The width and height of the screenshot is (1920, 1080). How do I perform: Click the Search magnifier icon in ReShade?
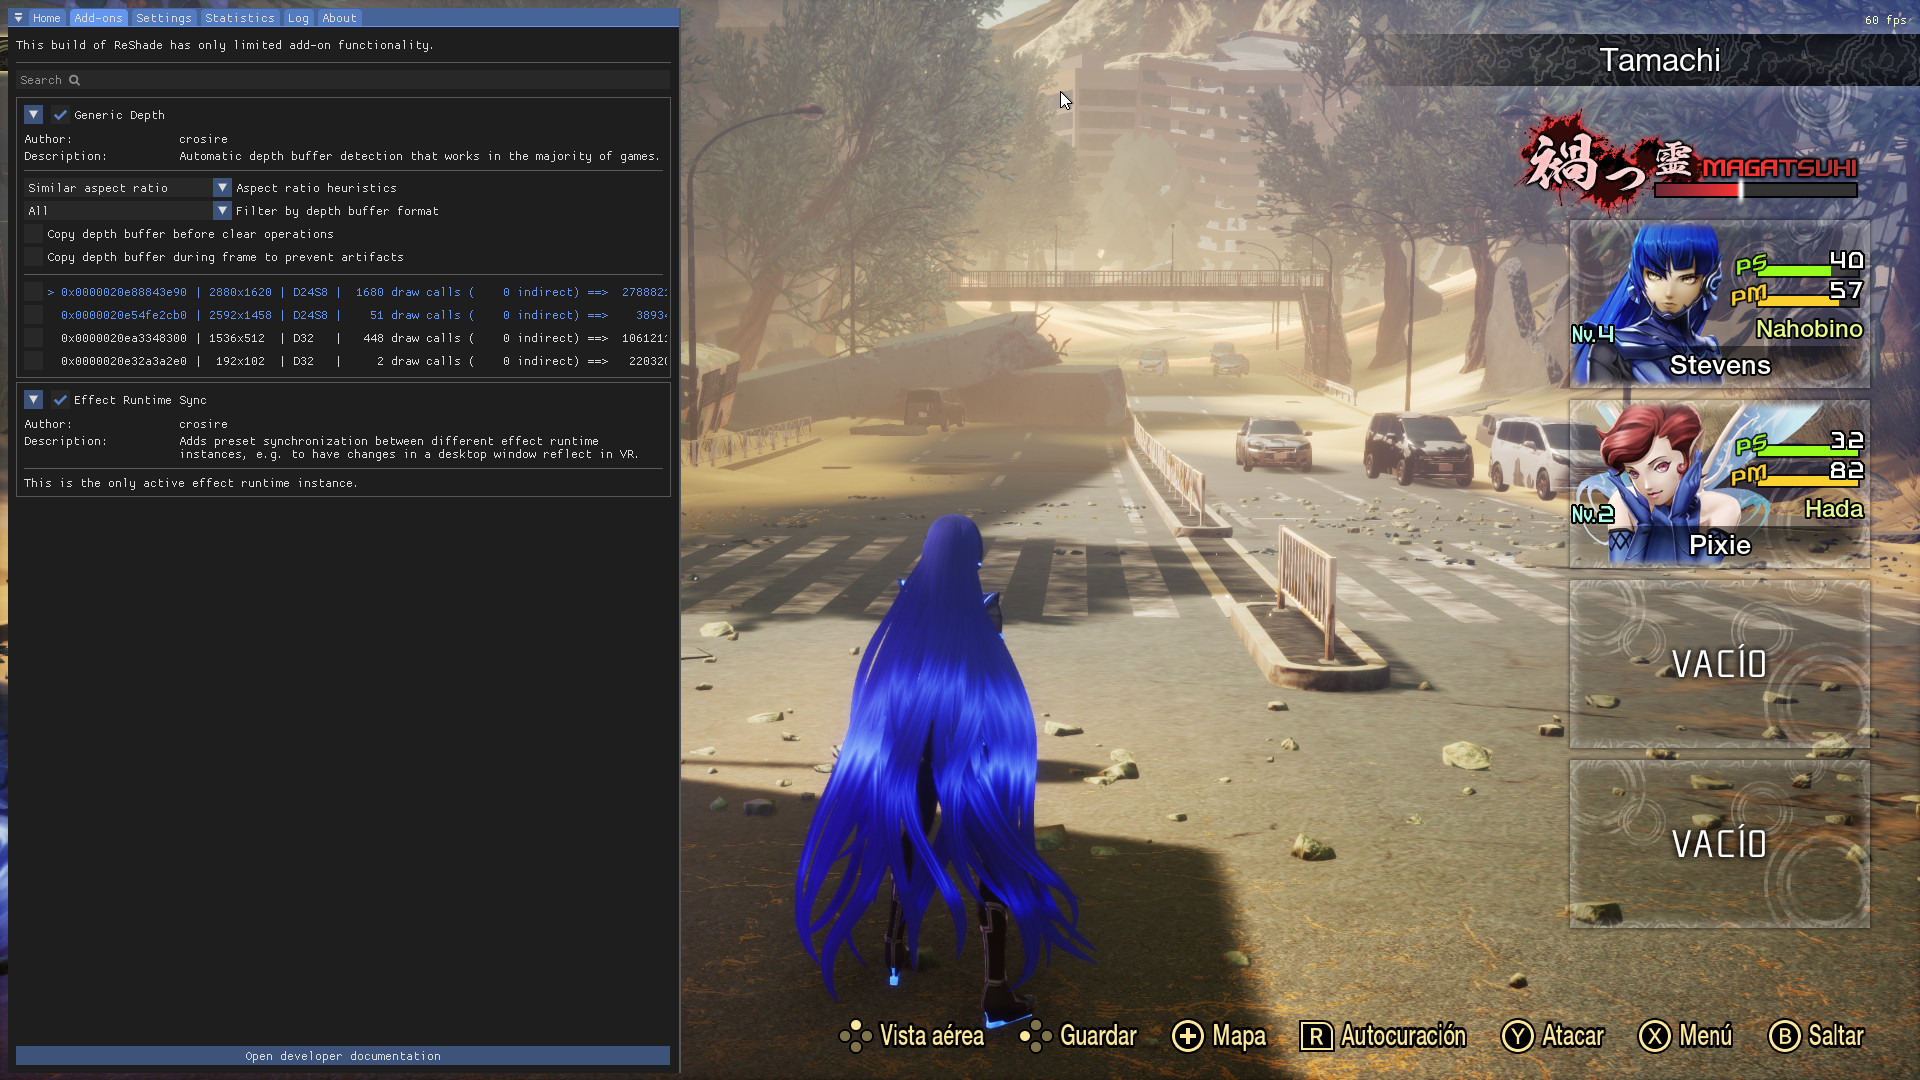[x=76, y=79]
